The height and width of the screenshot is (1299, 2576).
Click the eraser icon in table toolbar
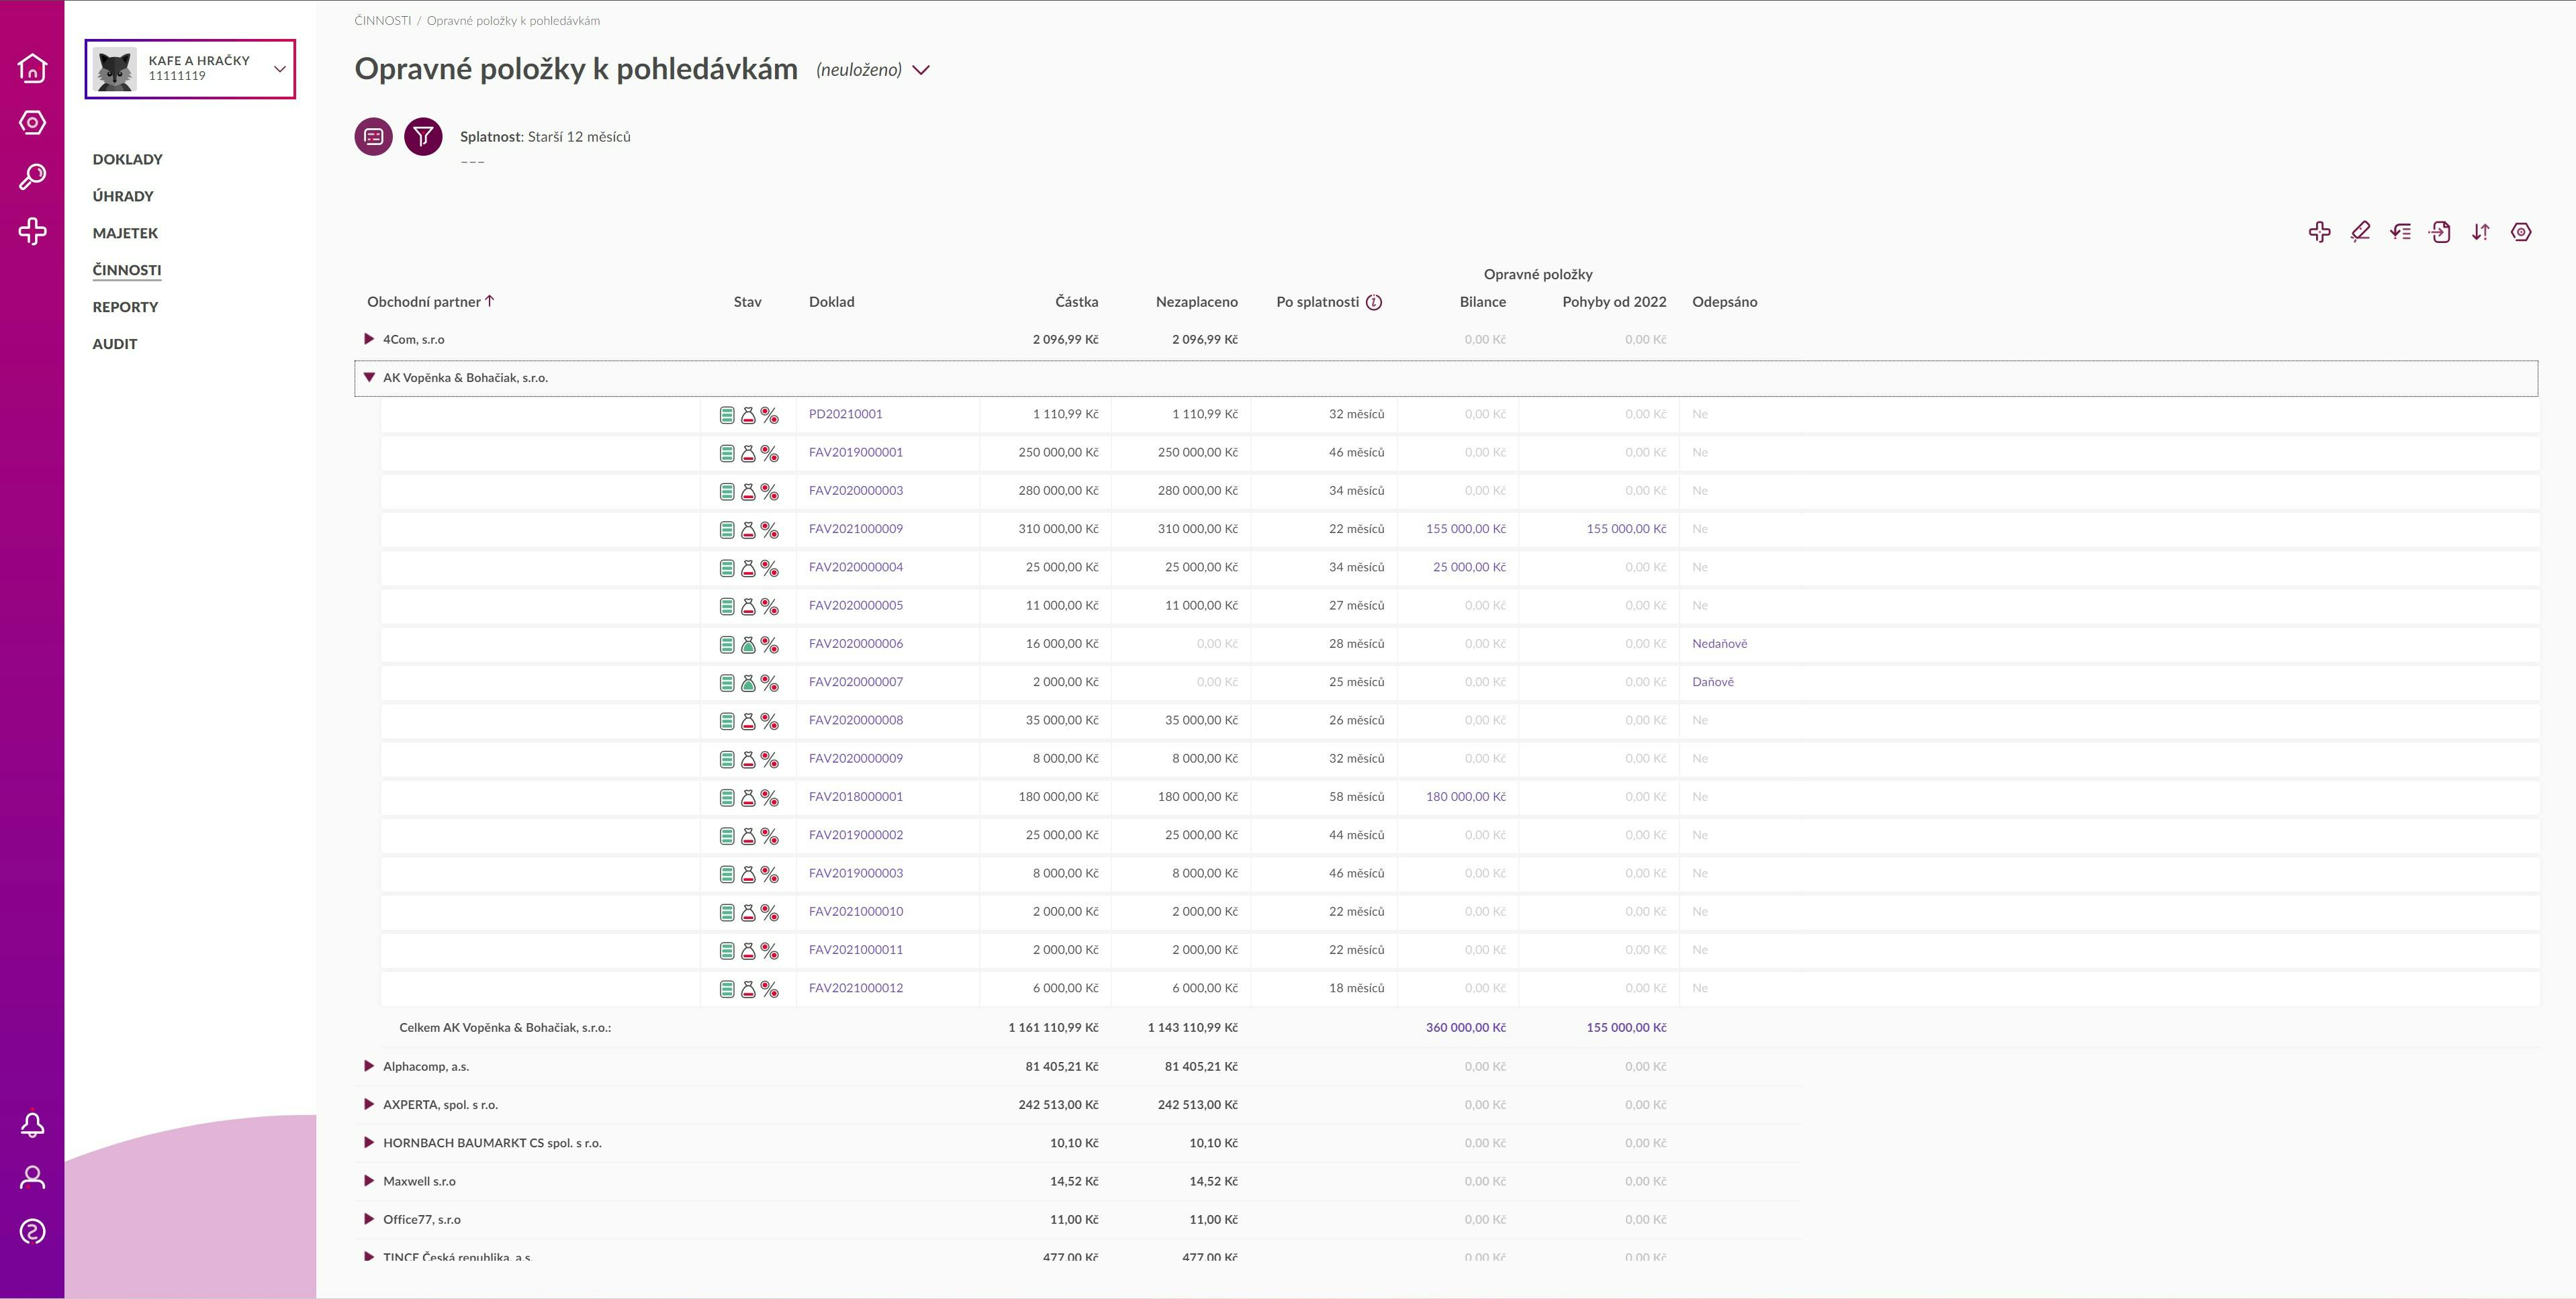(2360, 232)
